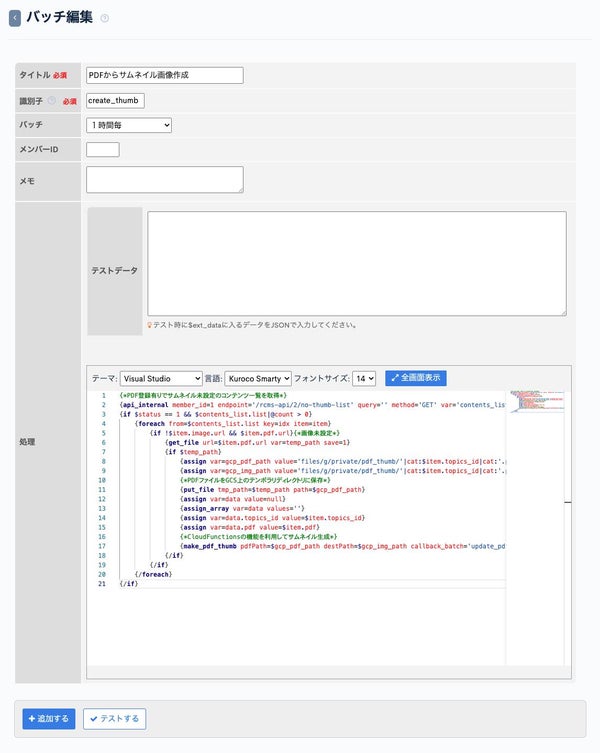
Task: Click the assign var=gcp_img_path line
Action: pyautogui.click(x=343, y=471)
